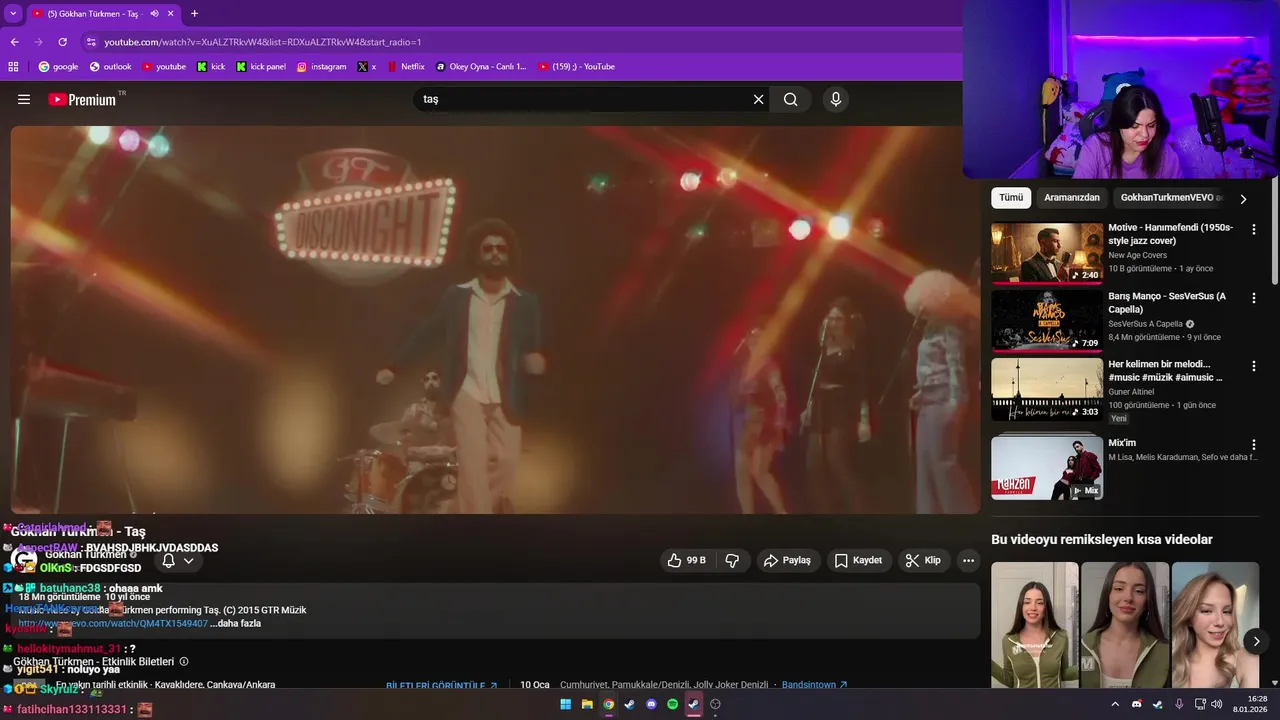Select the Aramanızdan filter chip

[x=1072, y=197]
